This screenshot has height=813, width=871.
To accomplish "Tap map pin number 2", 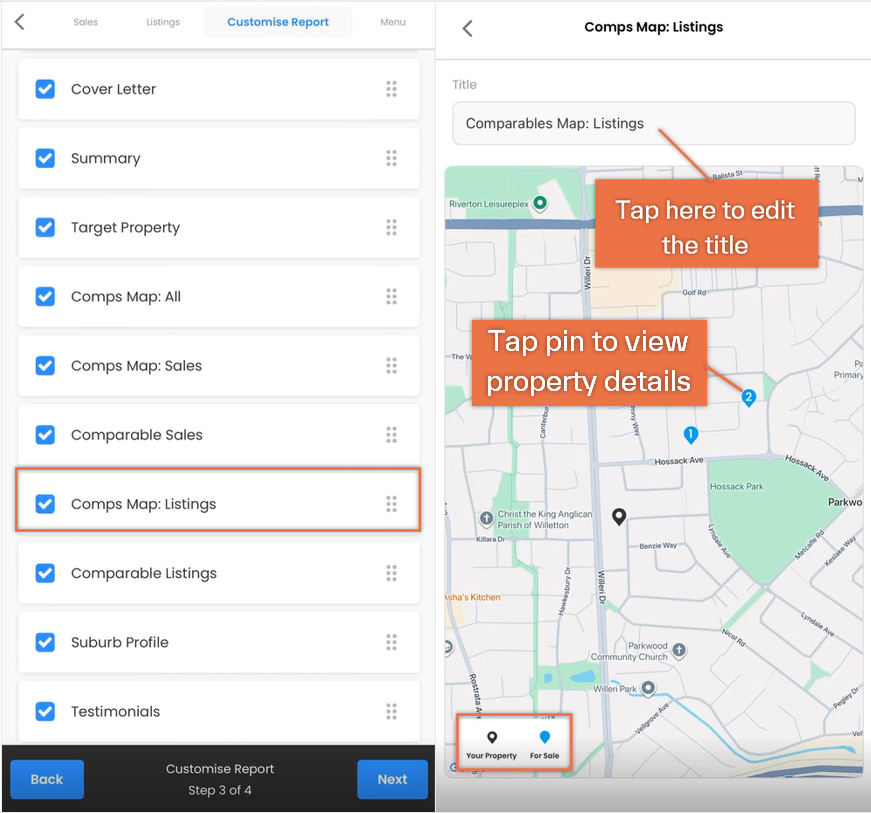I will [748, 398].
